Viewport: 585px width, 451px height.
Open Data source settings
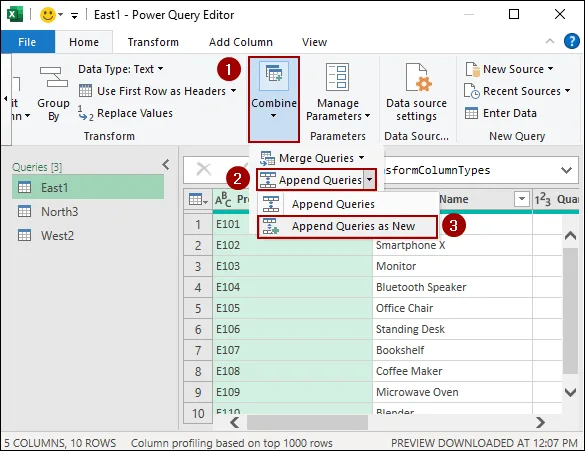pos(416,92)
